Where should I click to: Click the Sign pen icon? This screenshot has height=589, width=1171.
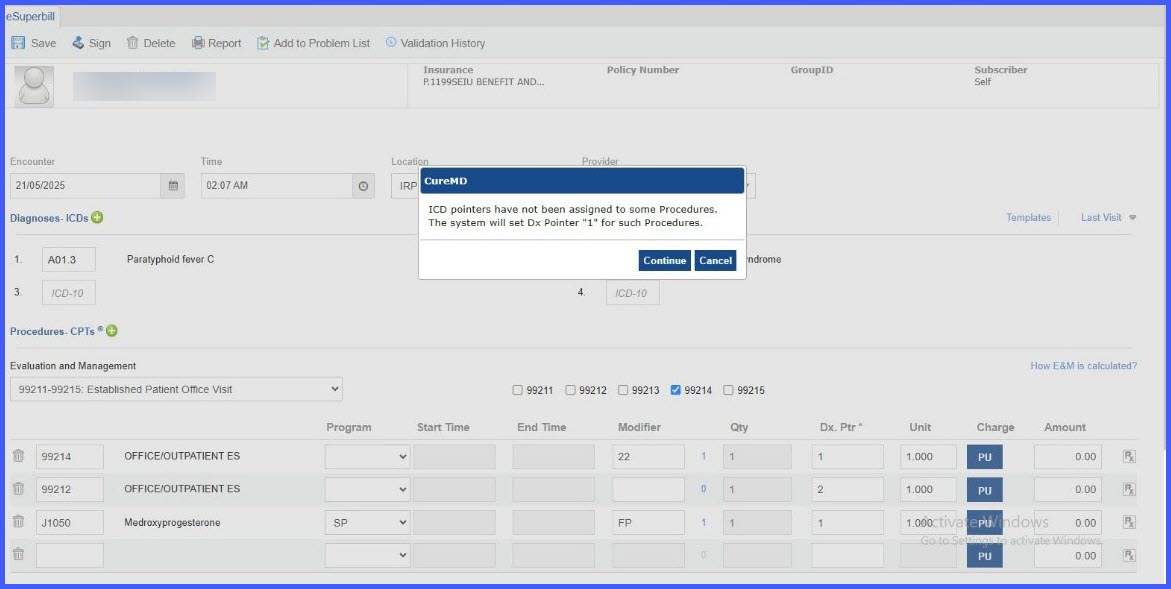click(78, 43)
